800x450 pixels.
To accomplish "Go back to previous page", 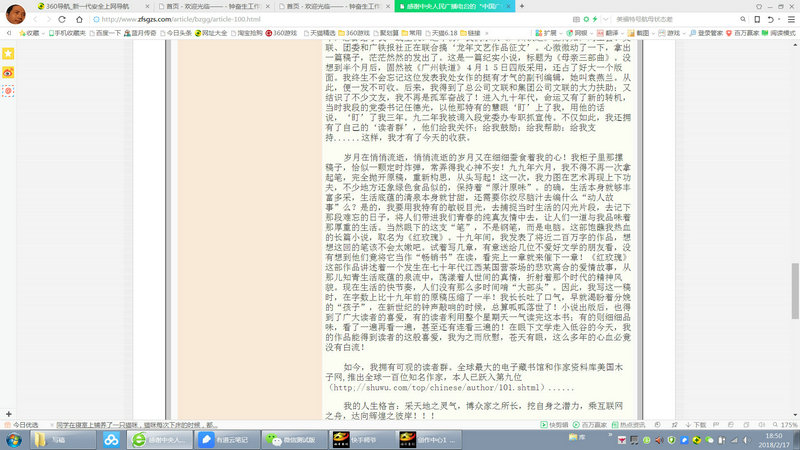I will point(35,19).
